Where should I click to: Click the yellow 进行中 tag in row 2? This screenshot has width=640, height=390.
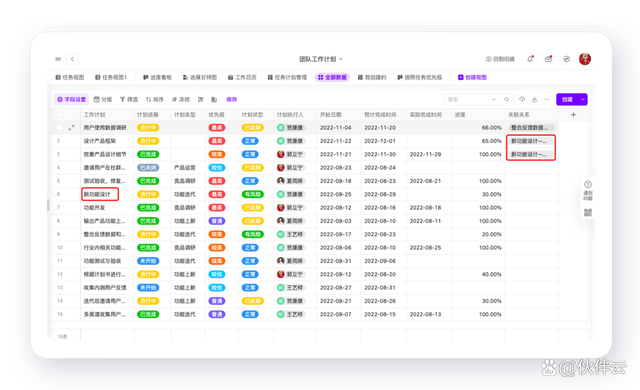(148, 141)
